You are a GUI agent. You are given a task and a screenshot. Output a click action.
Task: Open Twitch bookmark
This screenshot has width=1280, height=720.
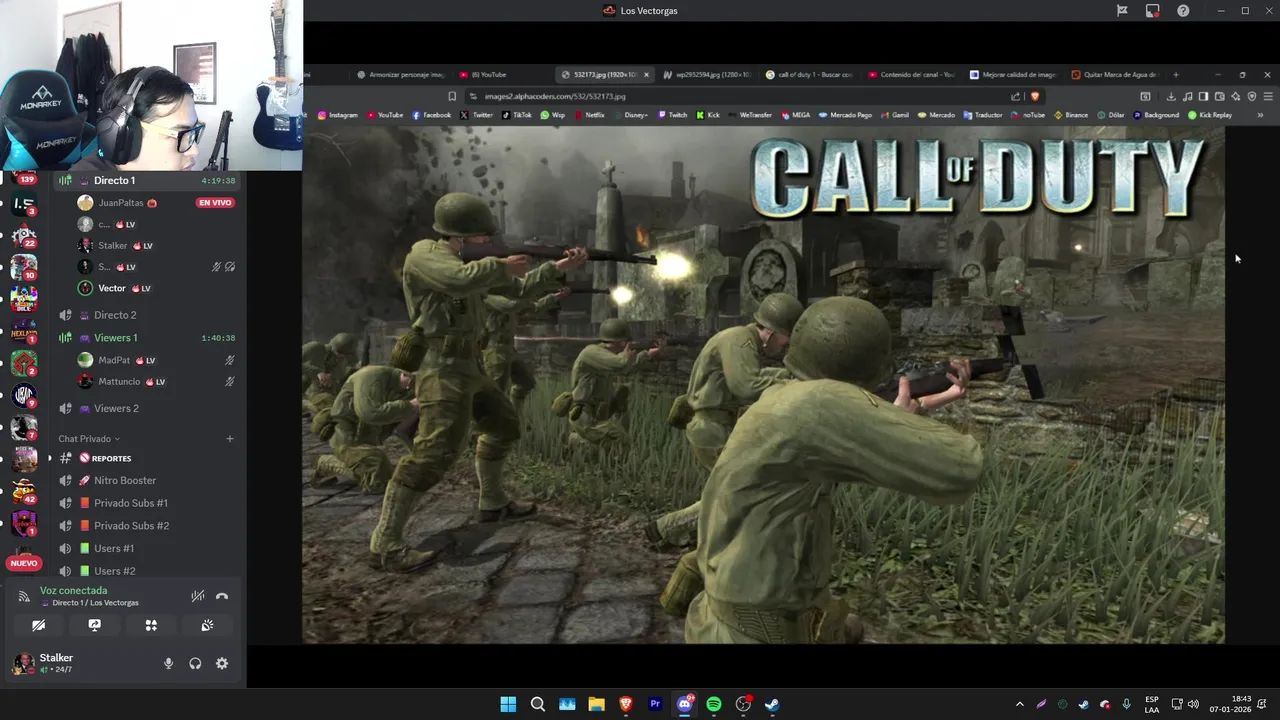tap(672, 115)
